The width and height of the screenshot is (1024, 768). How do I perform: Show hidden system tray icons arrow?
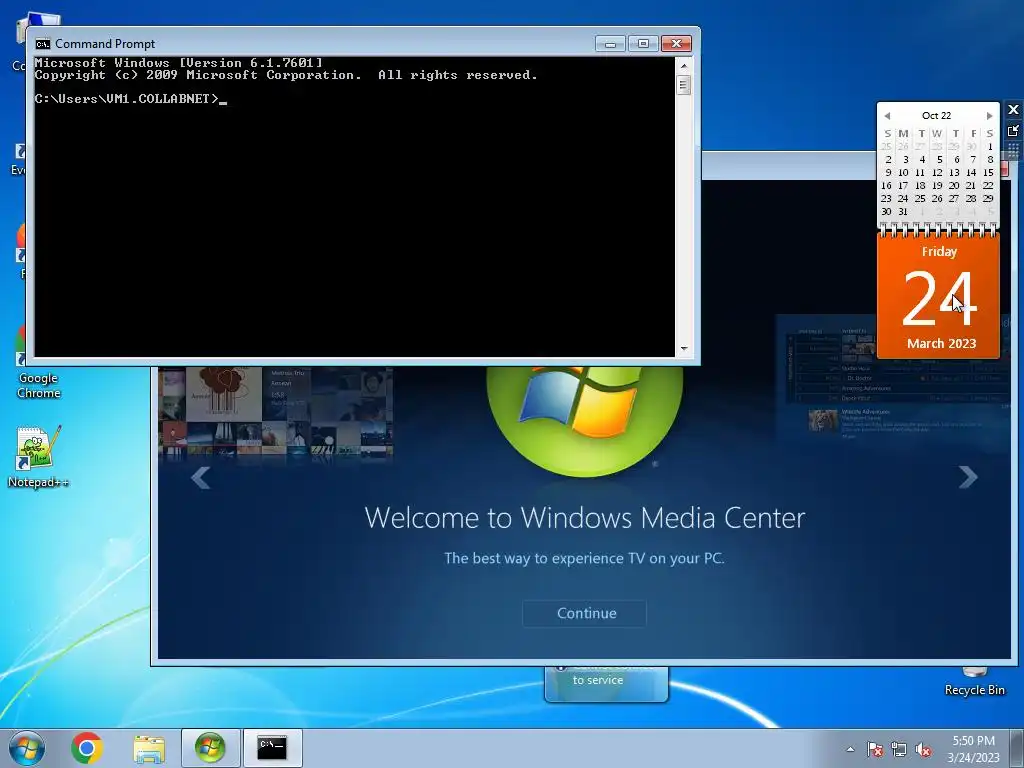point(850,749)
